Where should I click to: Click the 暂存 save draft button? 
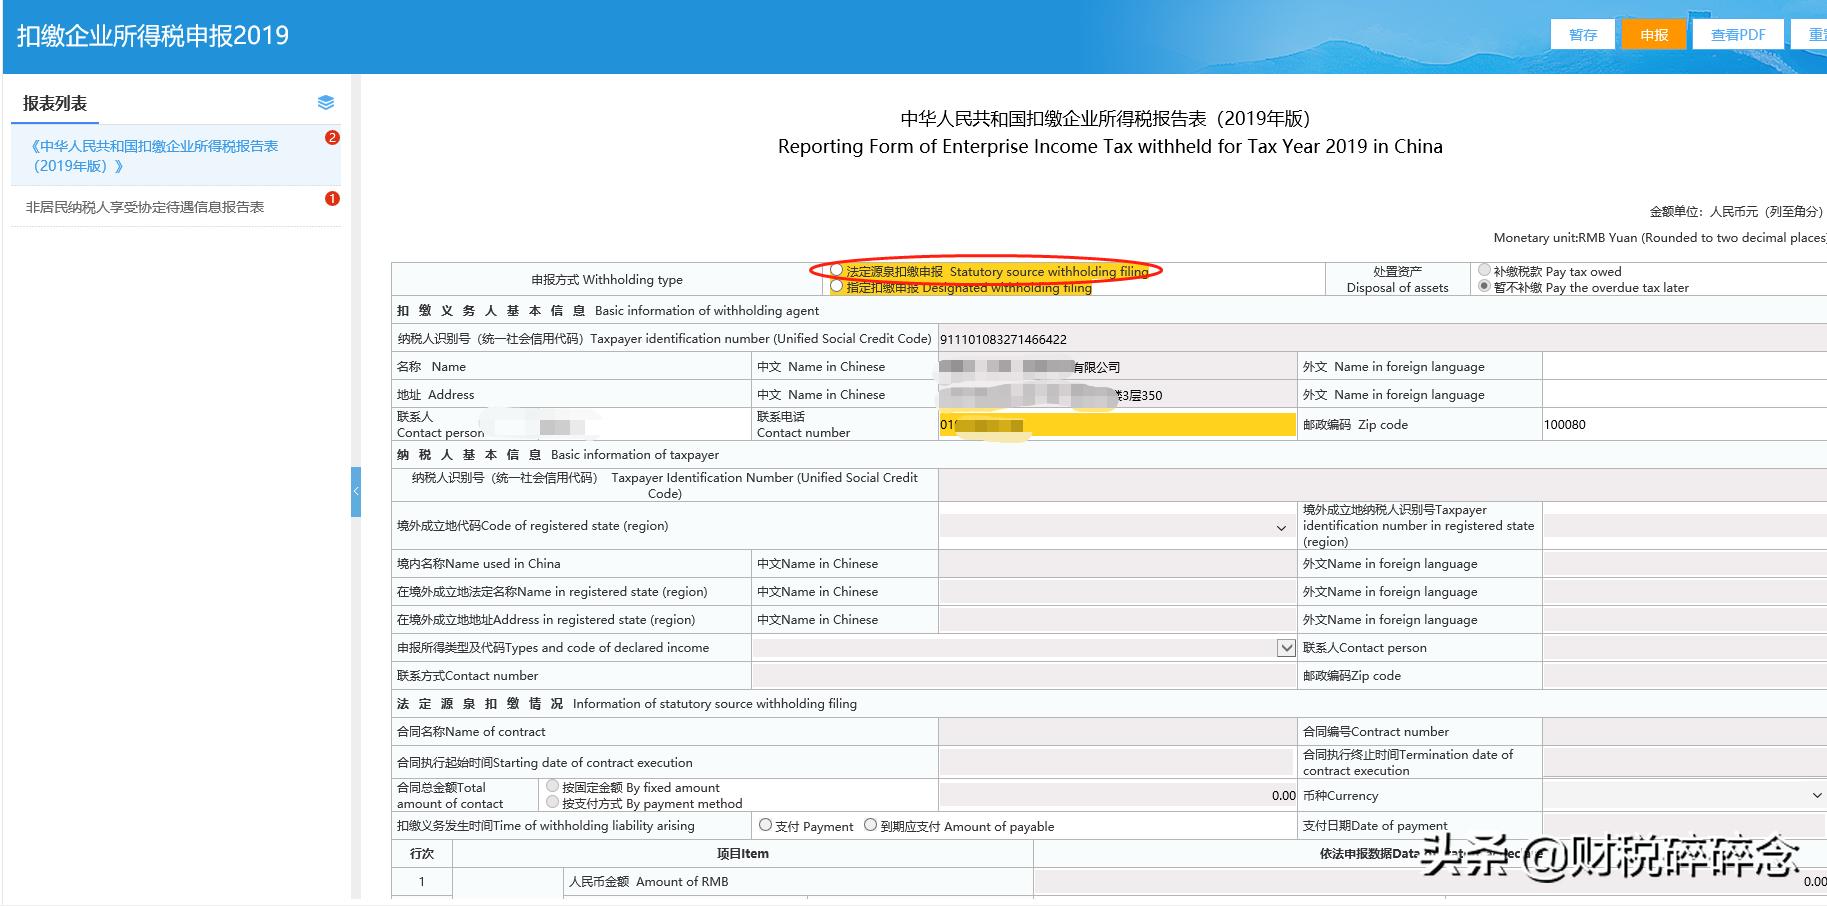1583,34
